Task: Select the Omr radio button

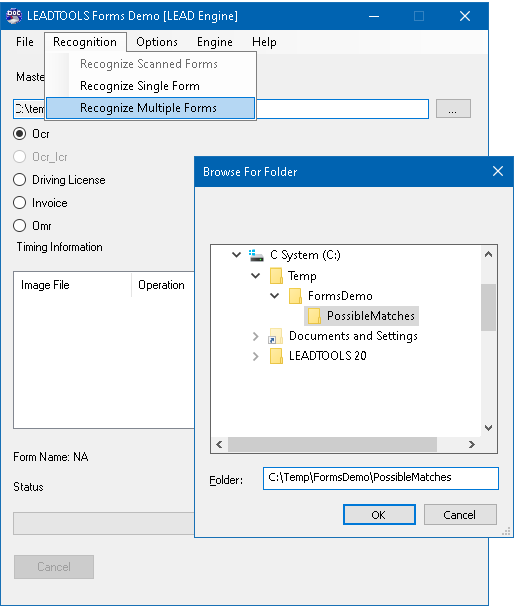Action: (x=19, y=225)
